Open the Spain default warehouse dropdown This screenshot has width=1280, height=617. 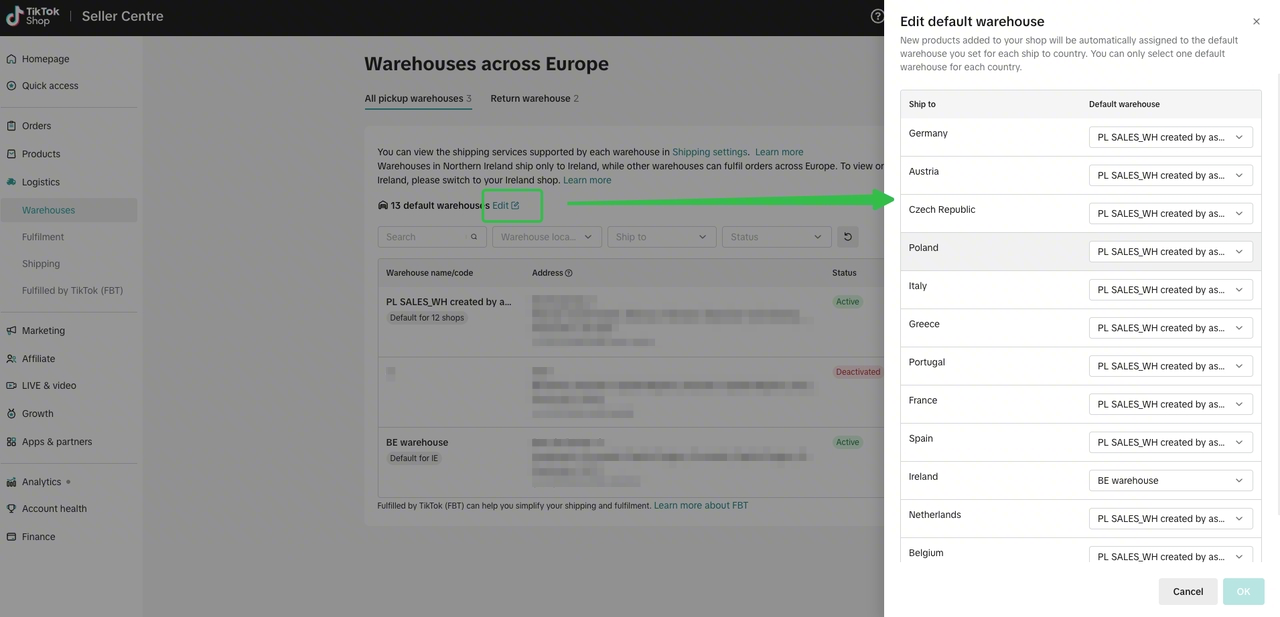click(x=1170, y=443)
